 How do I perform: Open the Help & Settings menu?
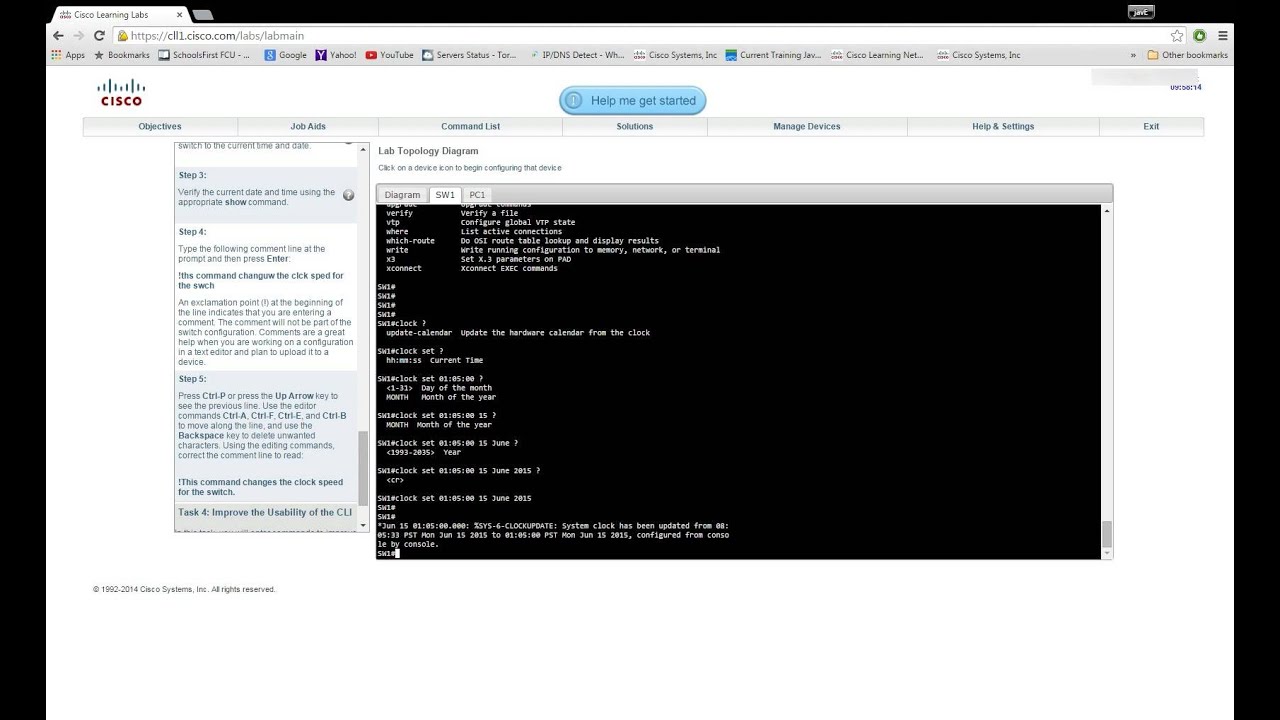pos(1003,126)
